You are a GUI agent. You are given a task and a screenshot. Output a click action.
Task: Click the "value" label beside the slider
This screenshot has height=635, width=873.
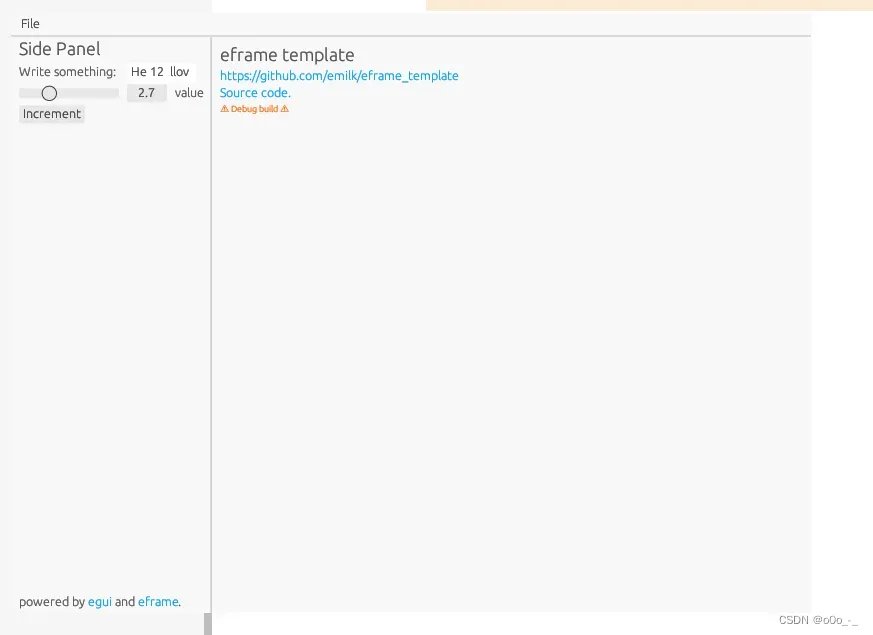click(189, 93)
